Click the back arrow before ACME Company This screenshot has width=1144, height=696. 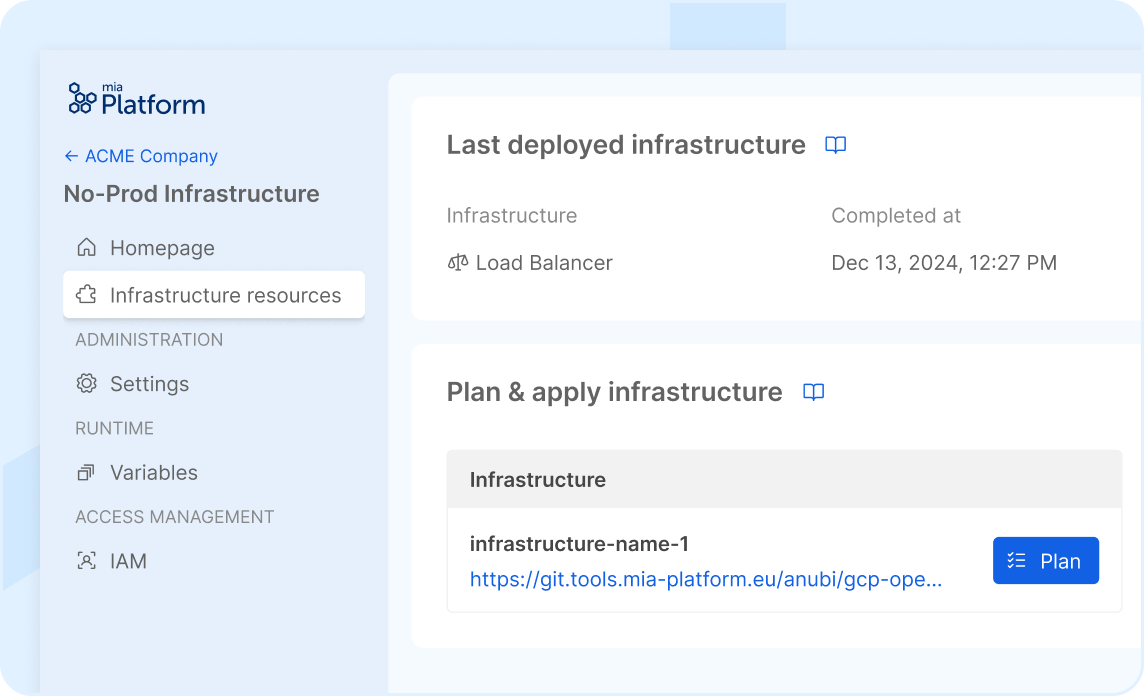click(x=70, y=156)
